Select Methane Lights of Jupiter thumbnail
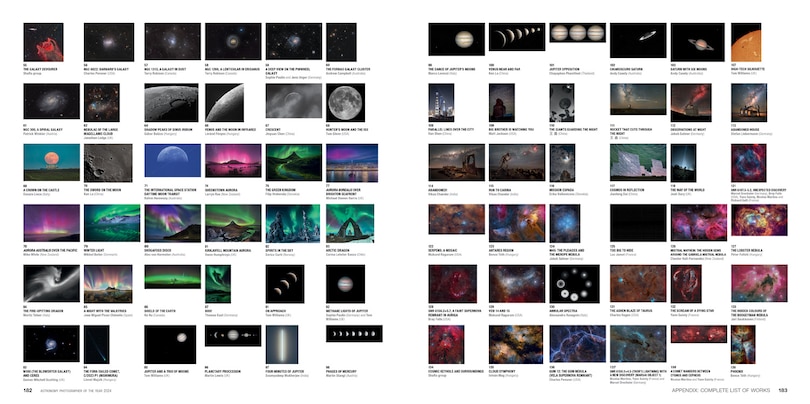 [346, 284]
